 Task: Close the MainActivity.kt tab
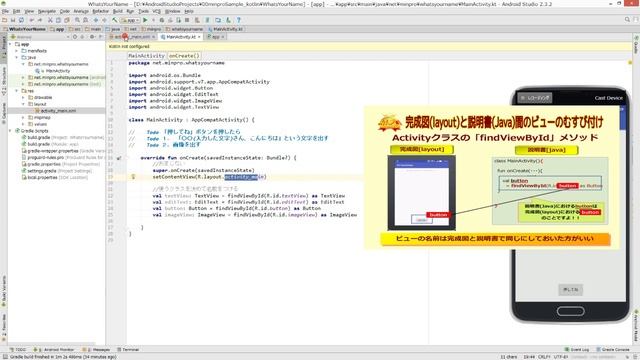click(199, 37)
